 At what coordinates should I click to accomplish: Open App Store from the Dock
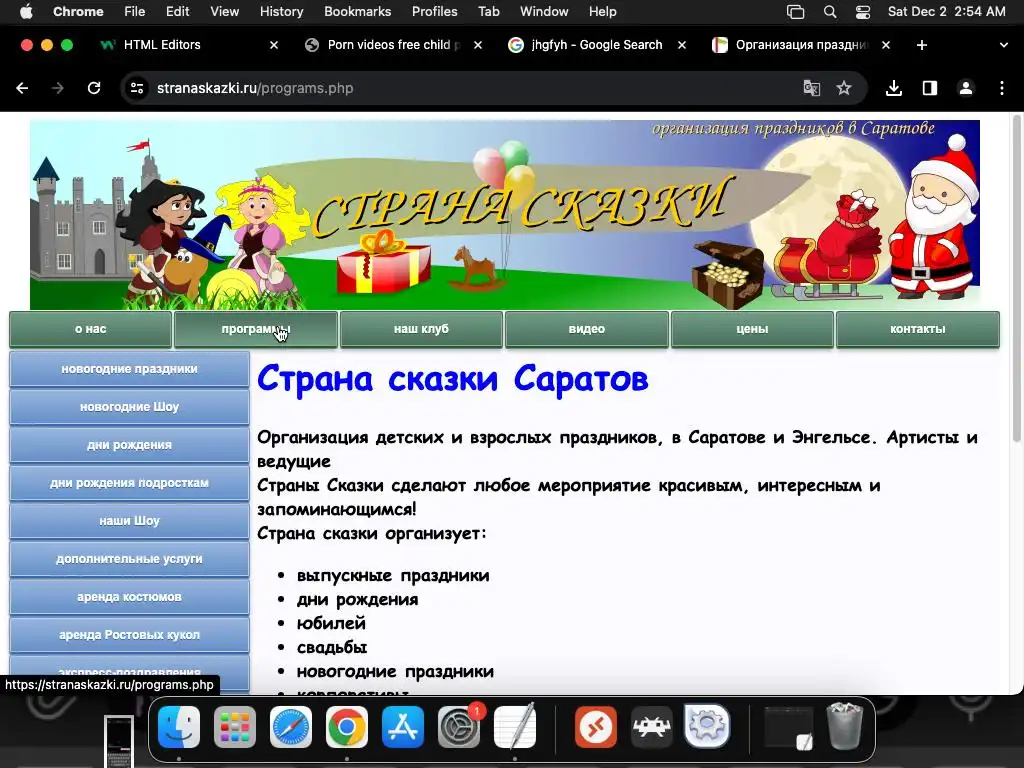point(403,726)
